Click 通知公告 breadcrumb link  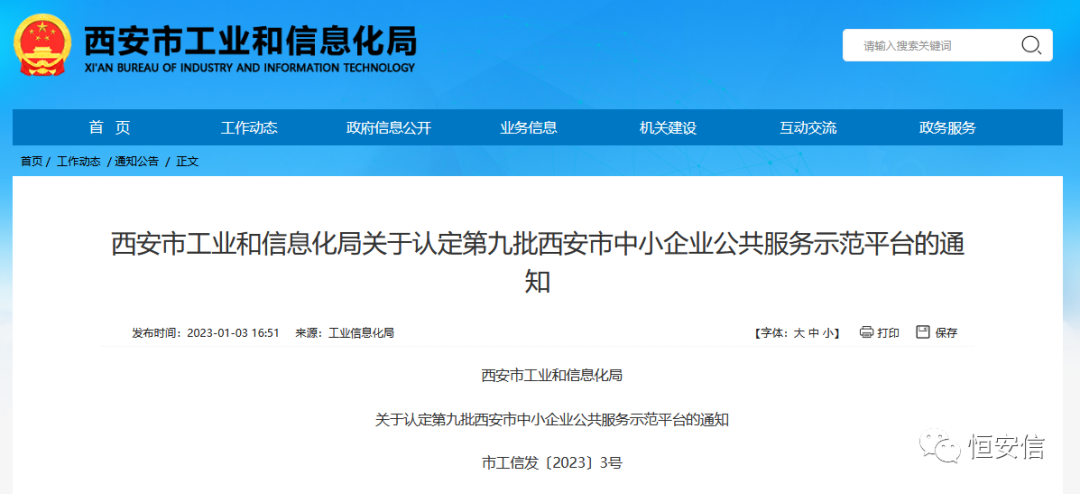click(136, 161)
